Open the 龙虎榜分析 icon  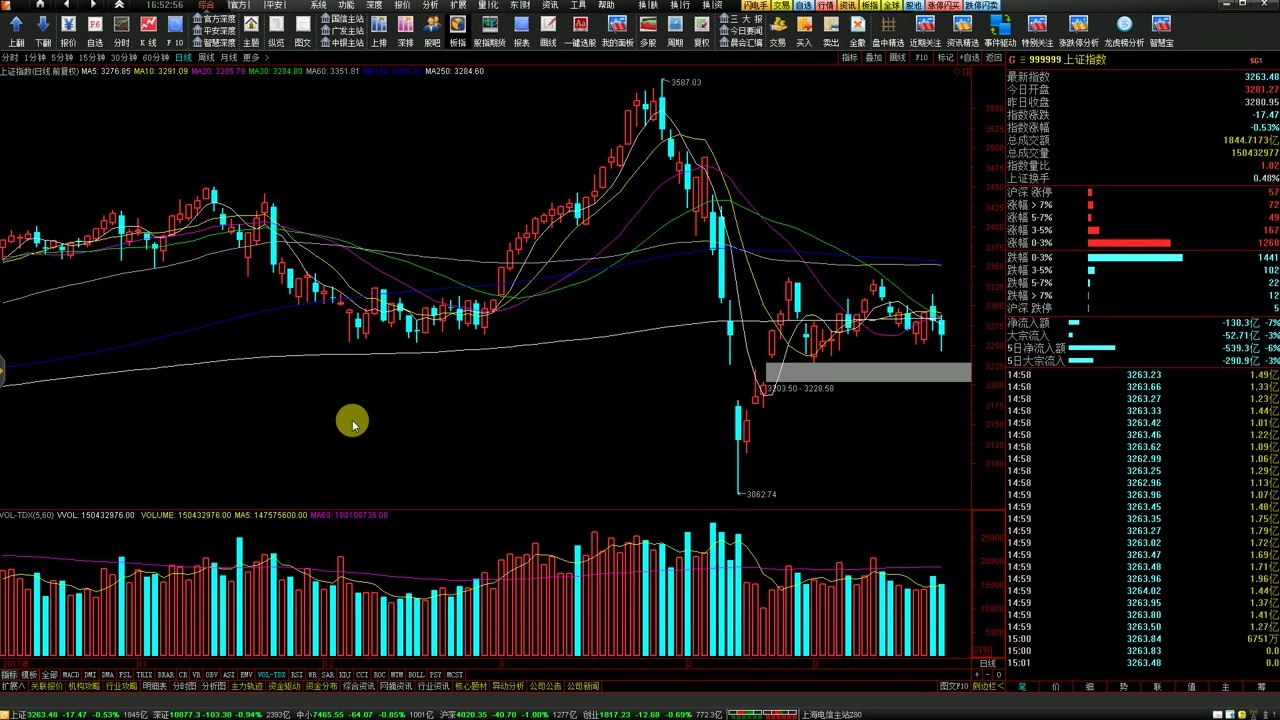point(1124,24)
